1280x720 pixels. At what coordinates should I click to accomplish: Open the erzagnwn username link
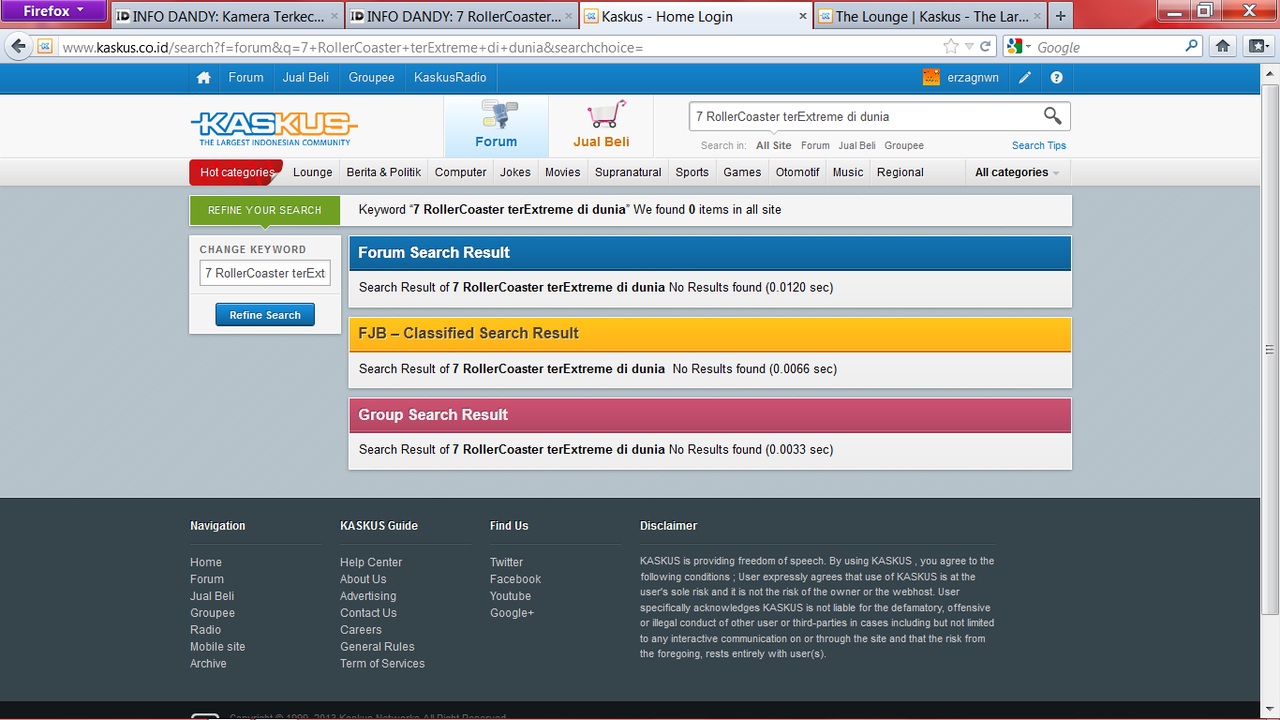point(973,77)
